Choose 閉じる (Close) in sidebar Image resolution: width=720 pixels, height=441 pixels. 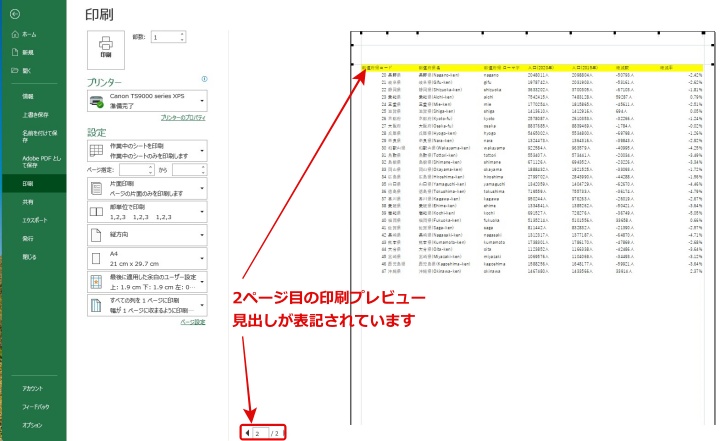29,257
